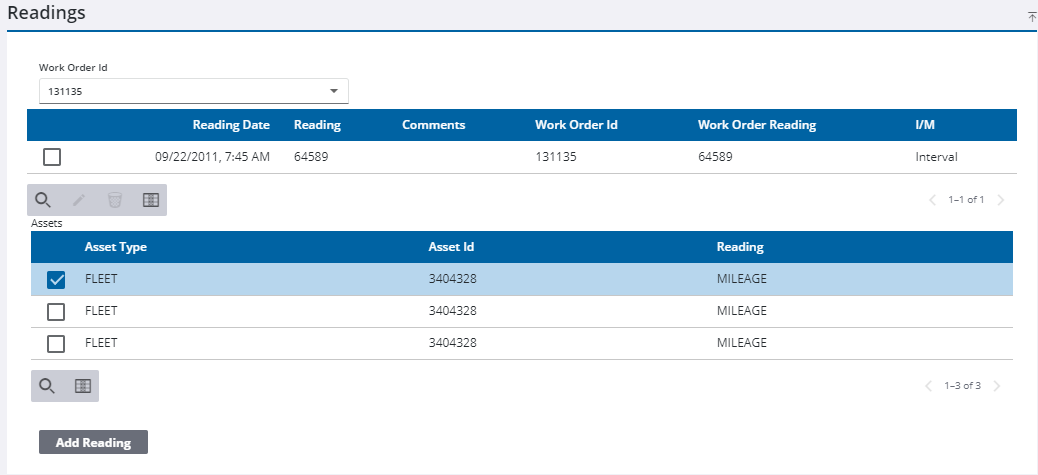This screenshot has width=1038, height=475.
Task: Click search icon in Assets toolbar
Action: (47, 386)
